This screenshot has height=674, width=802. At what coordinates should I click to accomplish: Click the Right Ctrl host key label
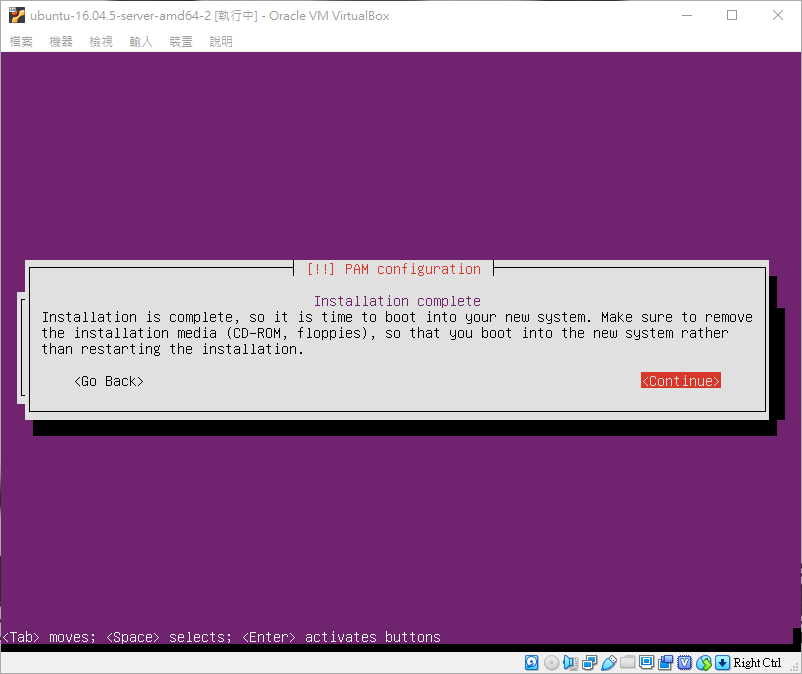tap(757, 663)
